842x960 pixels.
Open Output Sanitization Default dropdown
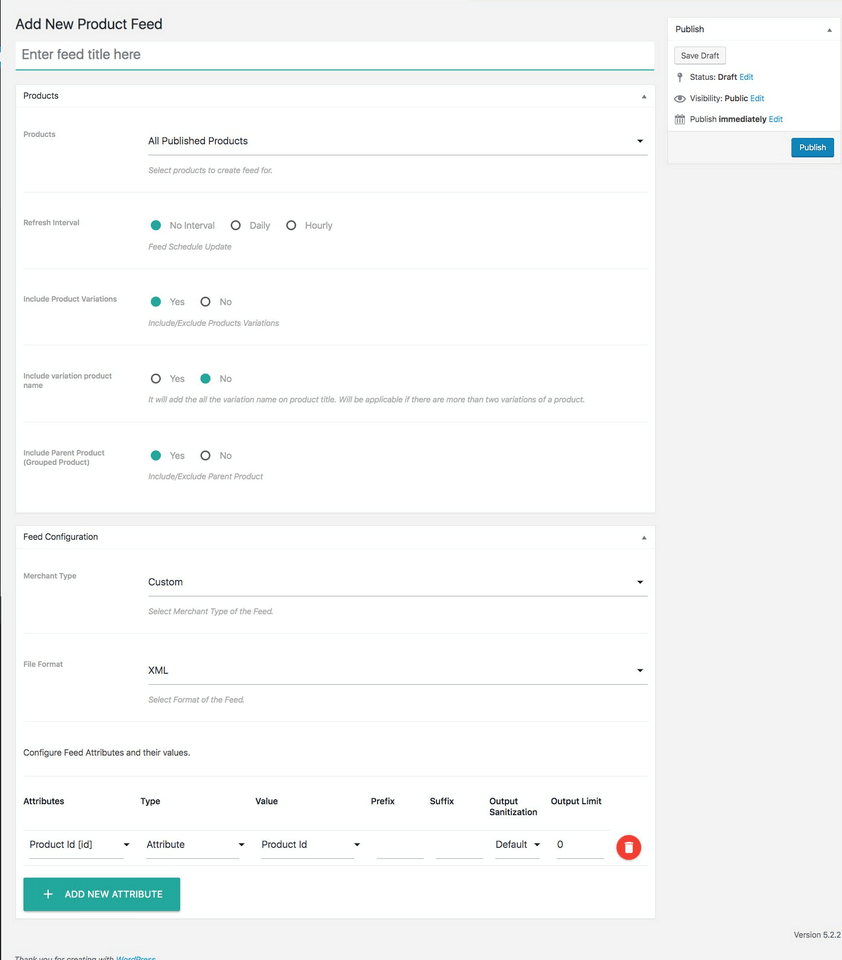[517, 845]
